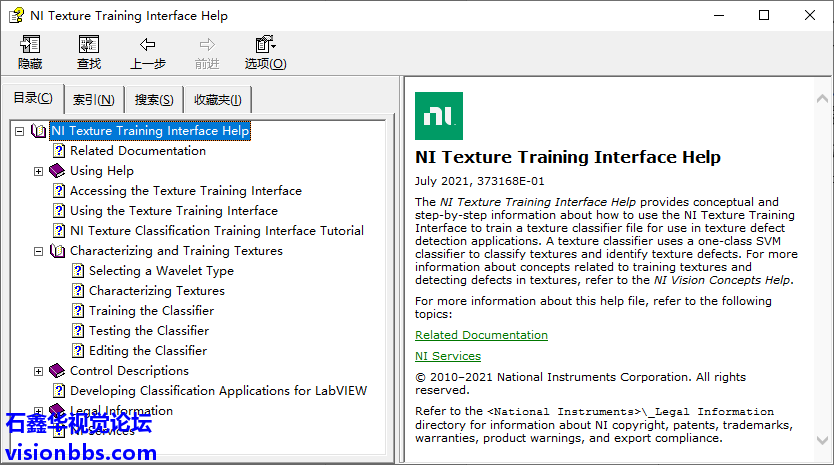Viewport: 834px width, 465px height.
Task: Click the Back (上一步) arrow icon
Action: [x=148, y=45]
